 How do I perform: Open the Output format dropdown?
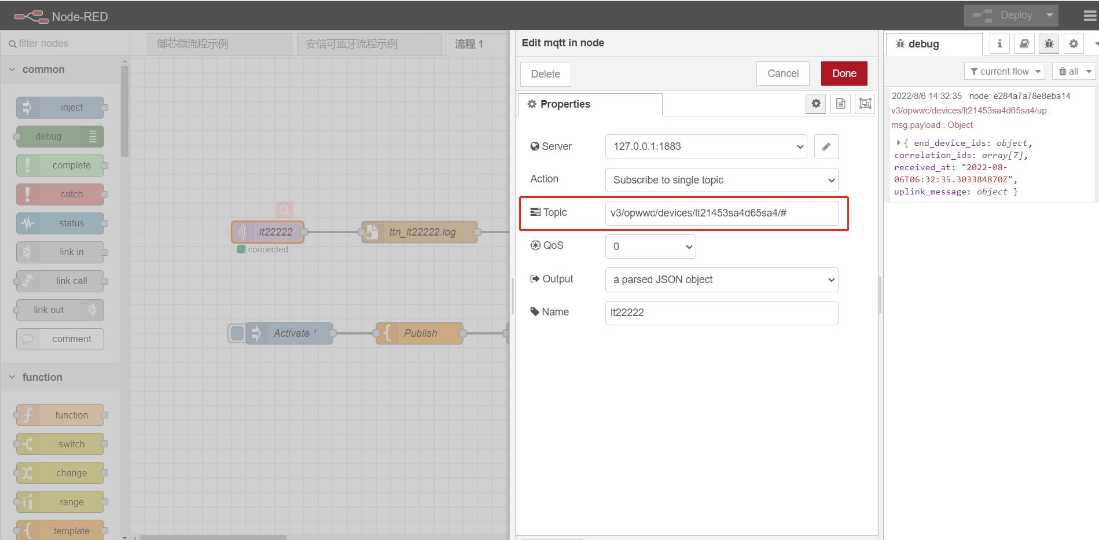point(721,279)
